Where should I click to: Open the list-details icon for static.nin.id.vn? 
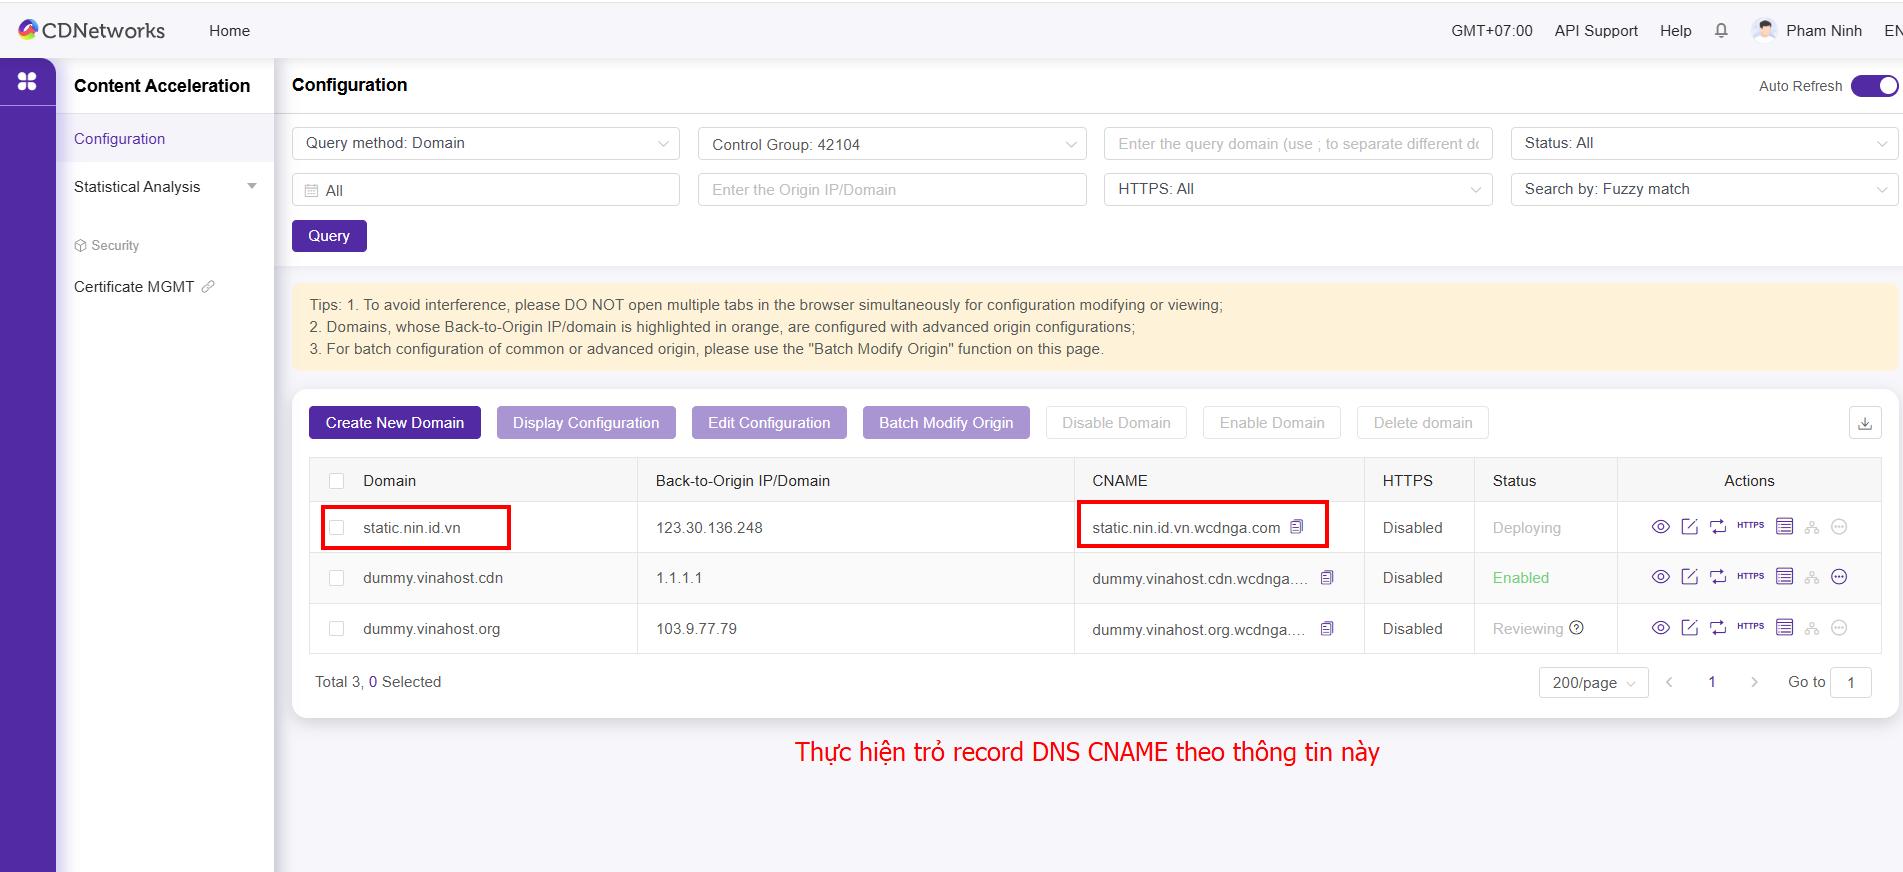(x=1784, y=526)
